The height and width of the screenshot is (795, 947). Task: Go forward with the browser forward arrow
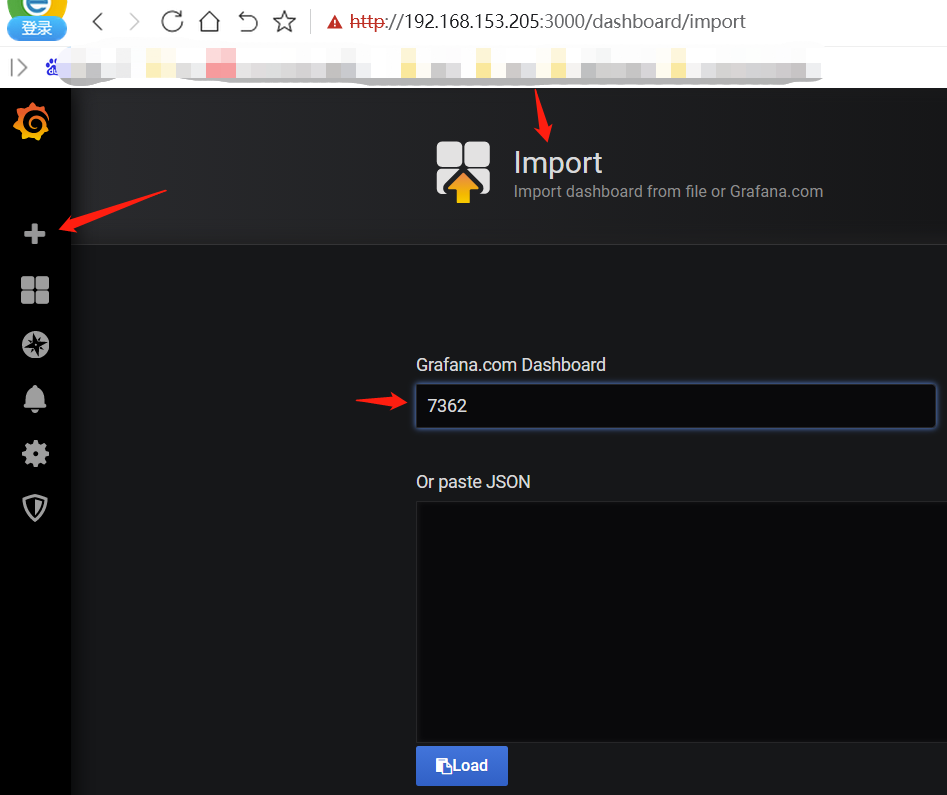[x=134, y=22]
